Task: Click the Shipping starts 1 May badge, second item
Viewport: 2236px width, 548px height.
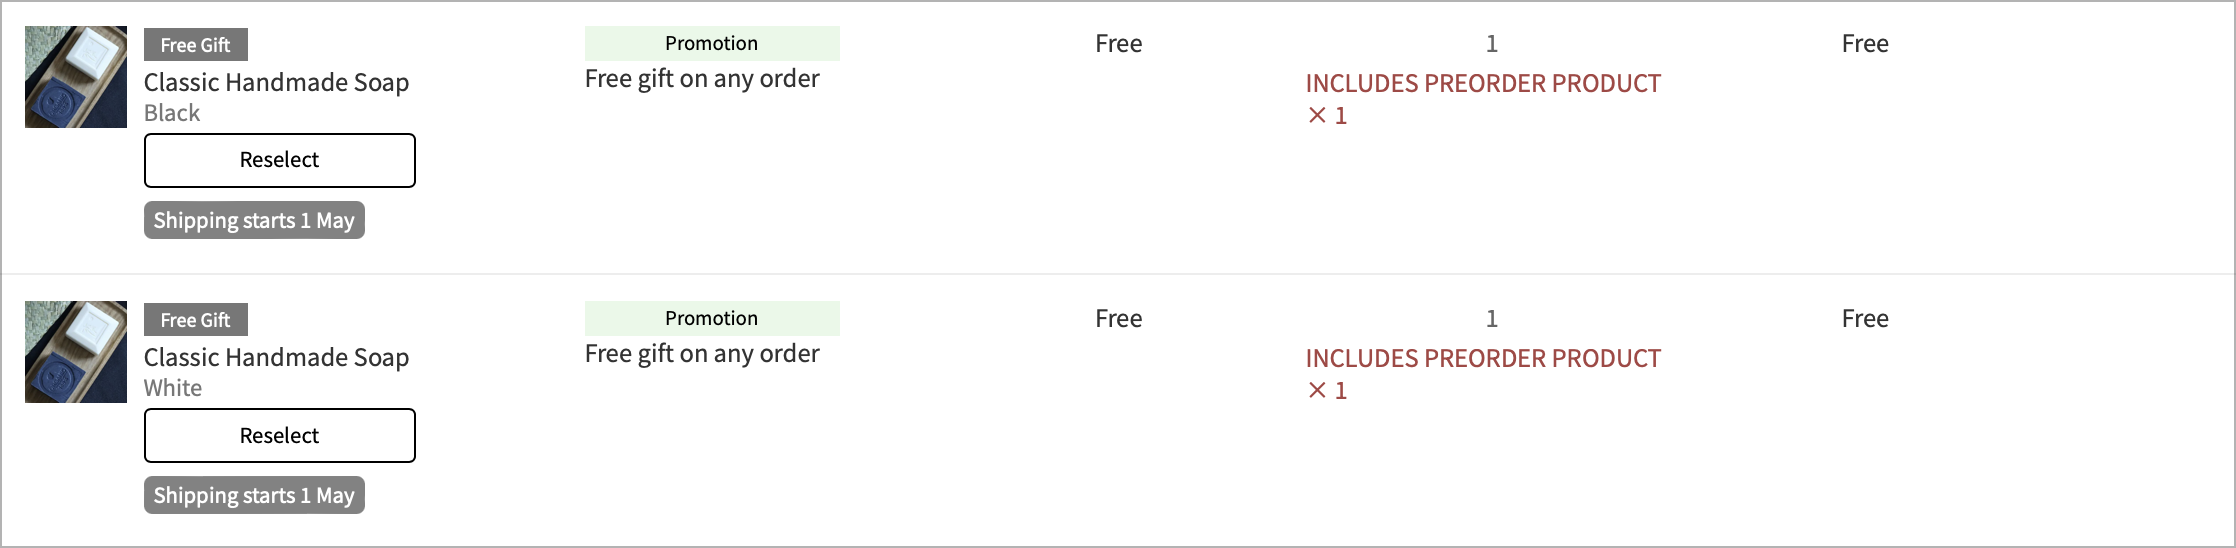Action: pos(254,495)
